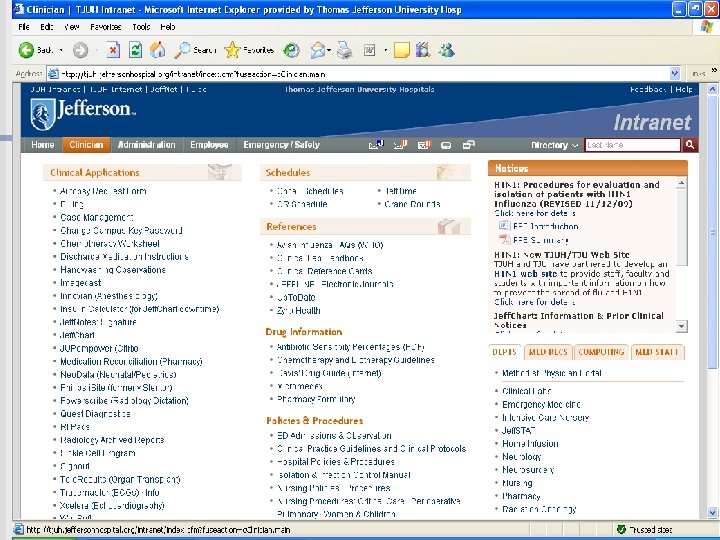Click the Stop loading red X icon

coord(113,50)
